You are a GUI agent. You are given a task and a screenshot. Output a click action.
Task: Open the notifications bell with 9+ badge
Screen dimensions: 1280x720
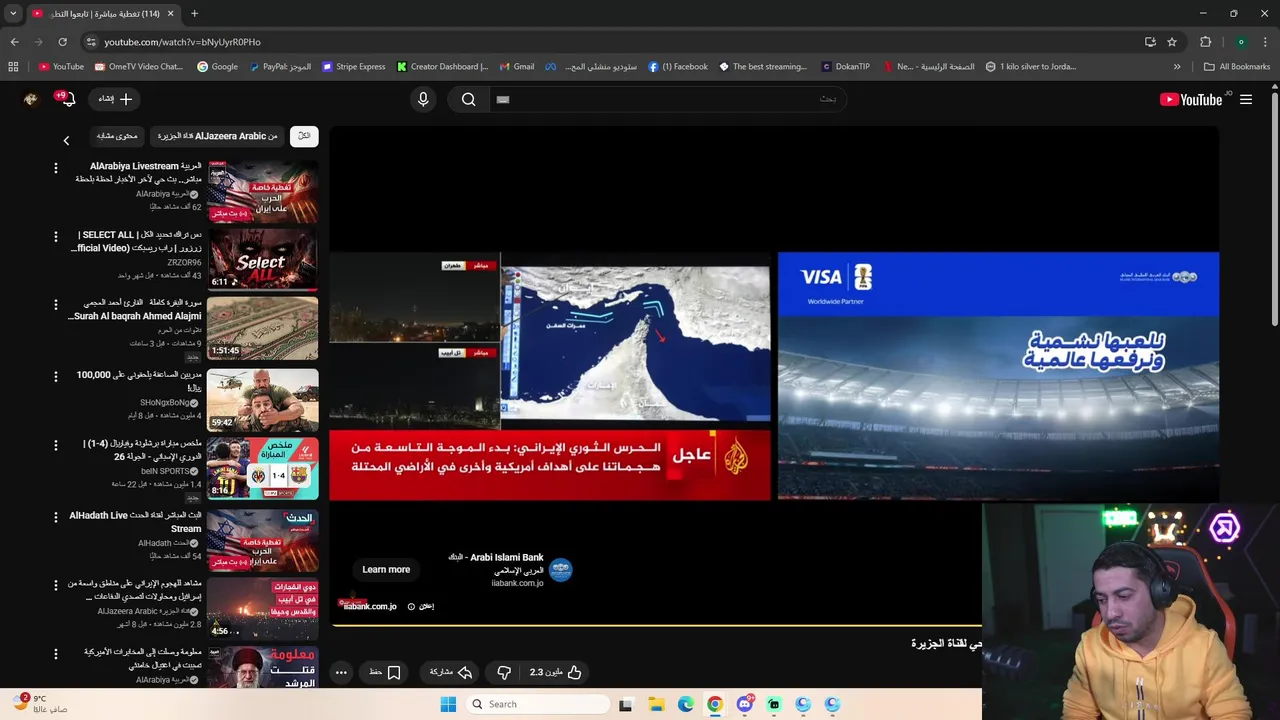66,99
